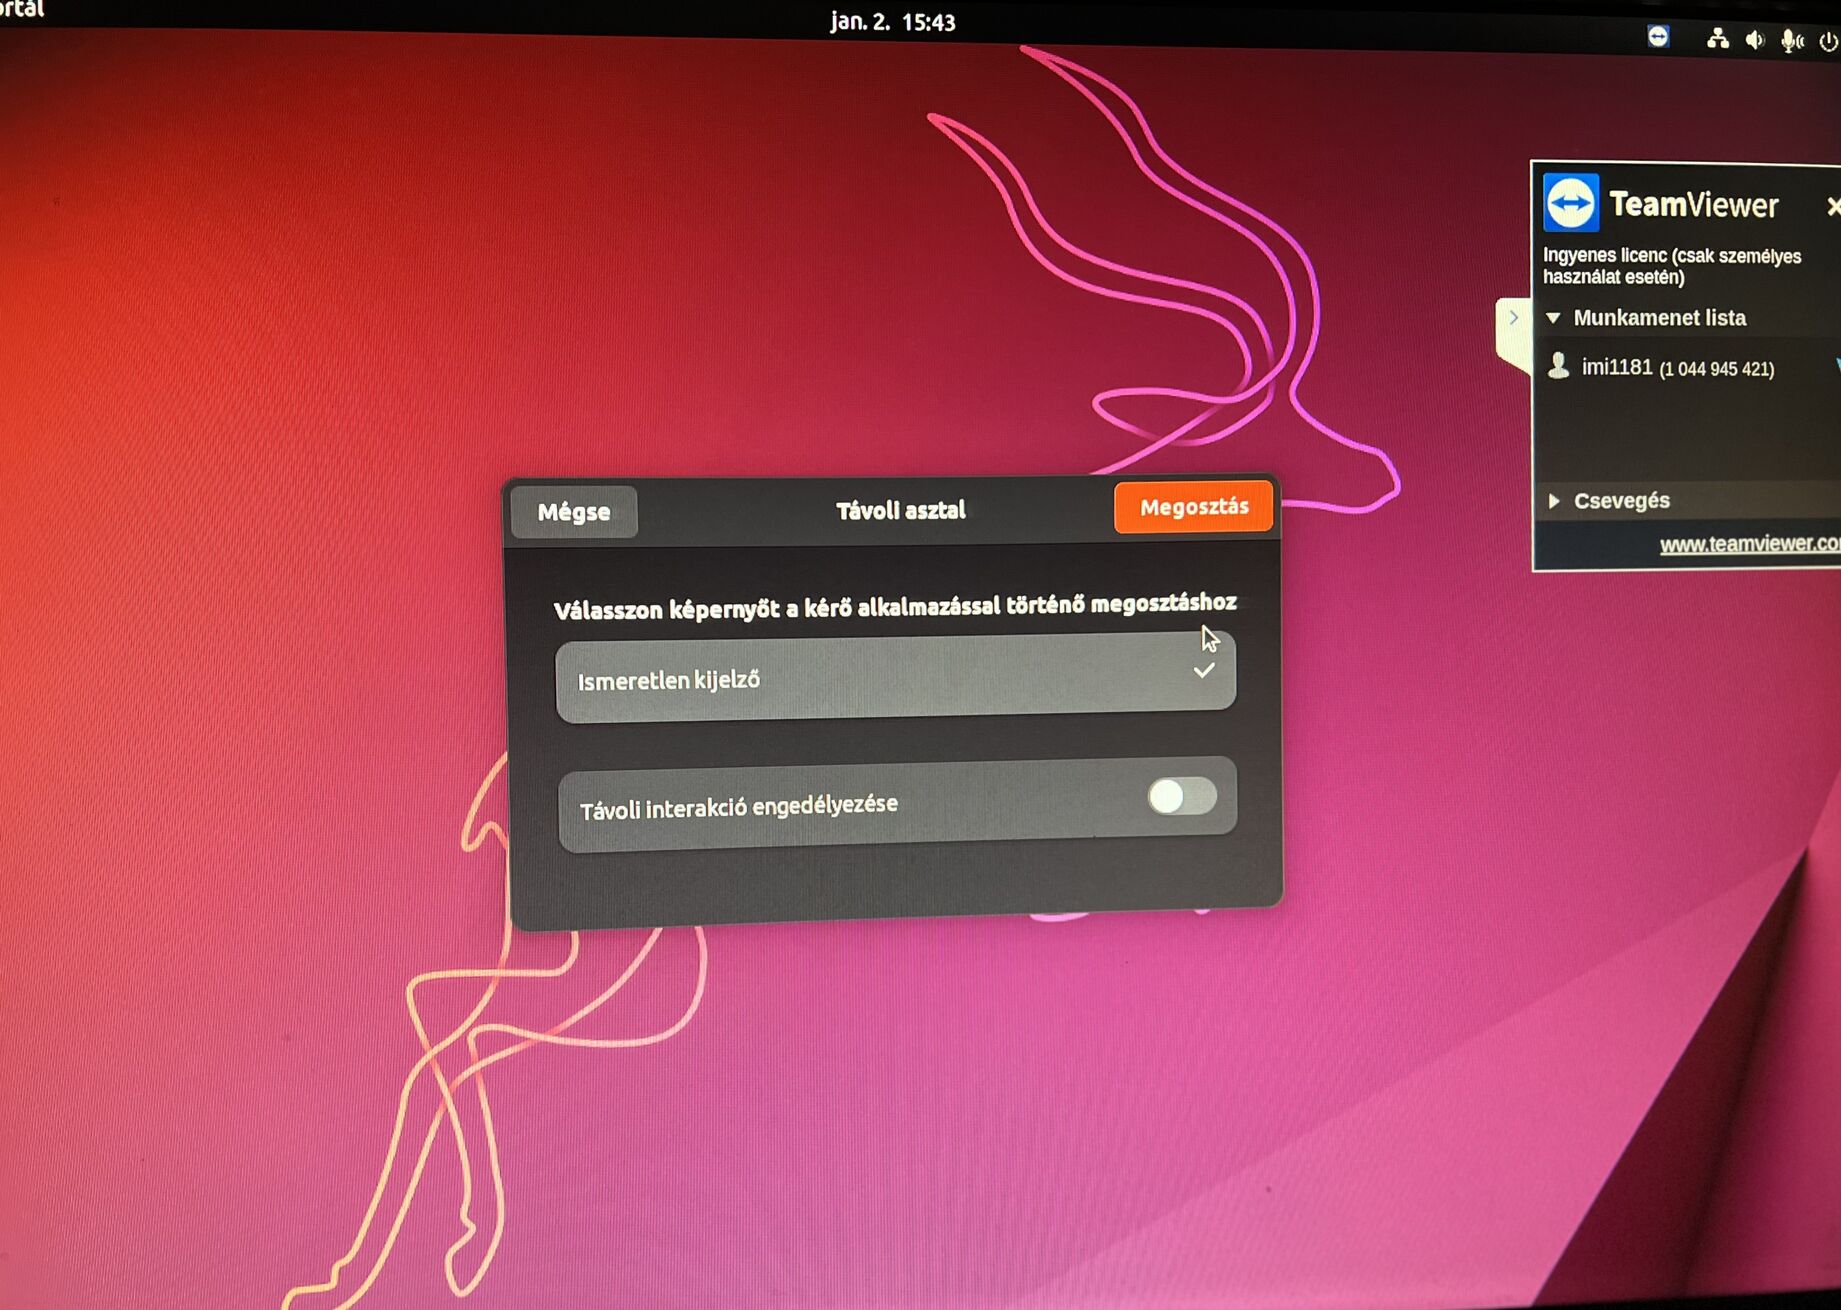1841x1310 pixels.
Task: Collapse the TeamViewer panel side arrow
Action: coord(1513,318)
